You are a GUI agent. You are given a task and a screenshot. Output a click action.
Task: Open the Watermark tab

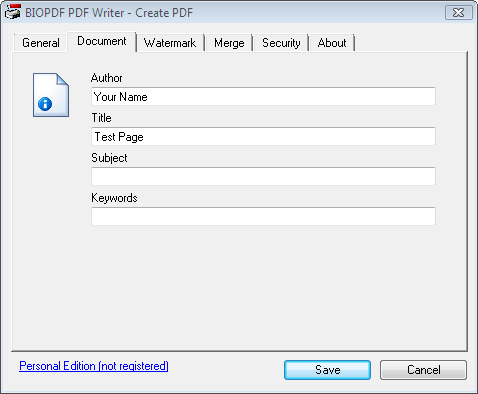[170, 43]
